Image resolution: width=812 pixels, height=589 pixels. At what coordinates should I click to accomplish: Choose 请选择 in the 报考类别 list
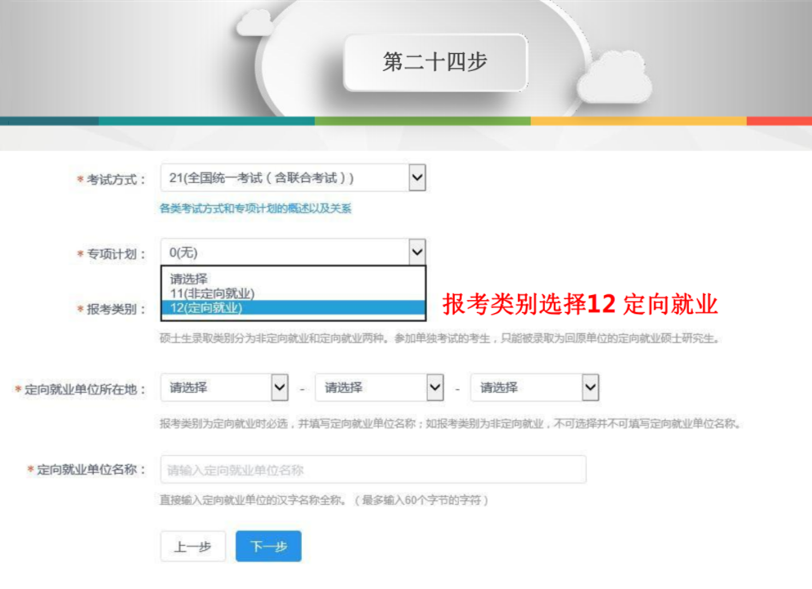point(189,279)
